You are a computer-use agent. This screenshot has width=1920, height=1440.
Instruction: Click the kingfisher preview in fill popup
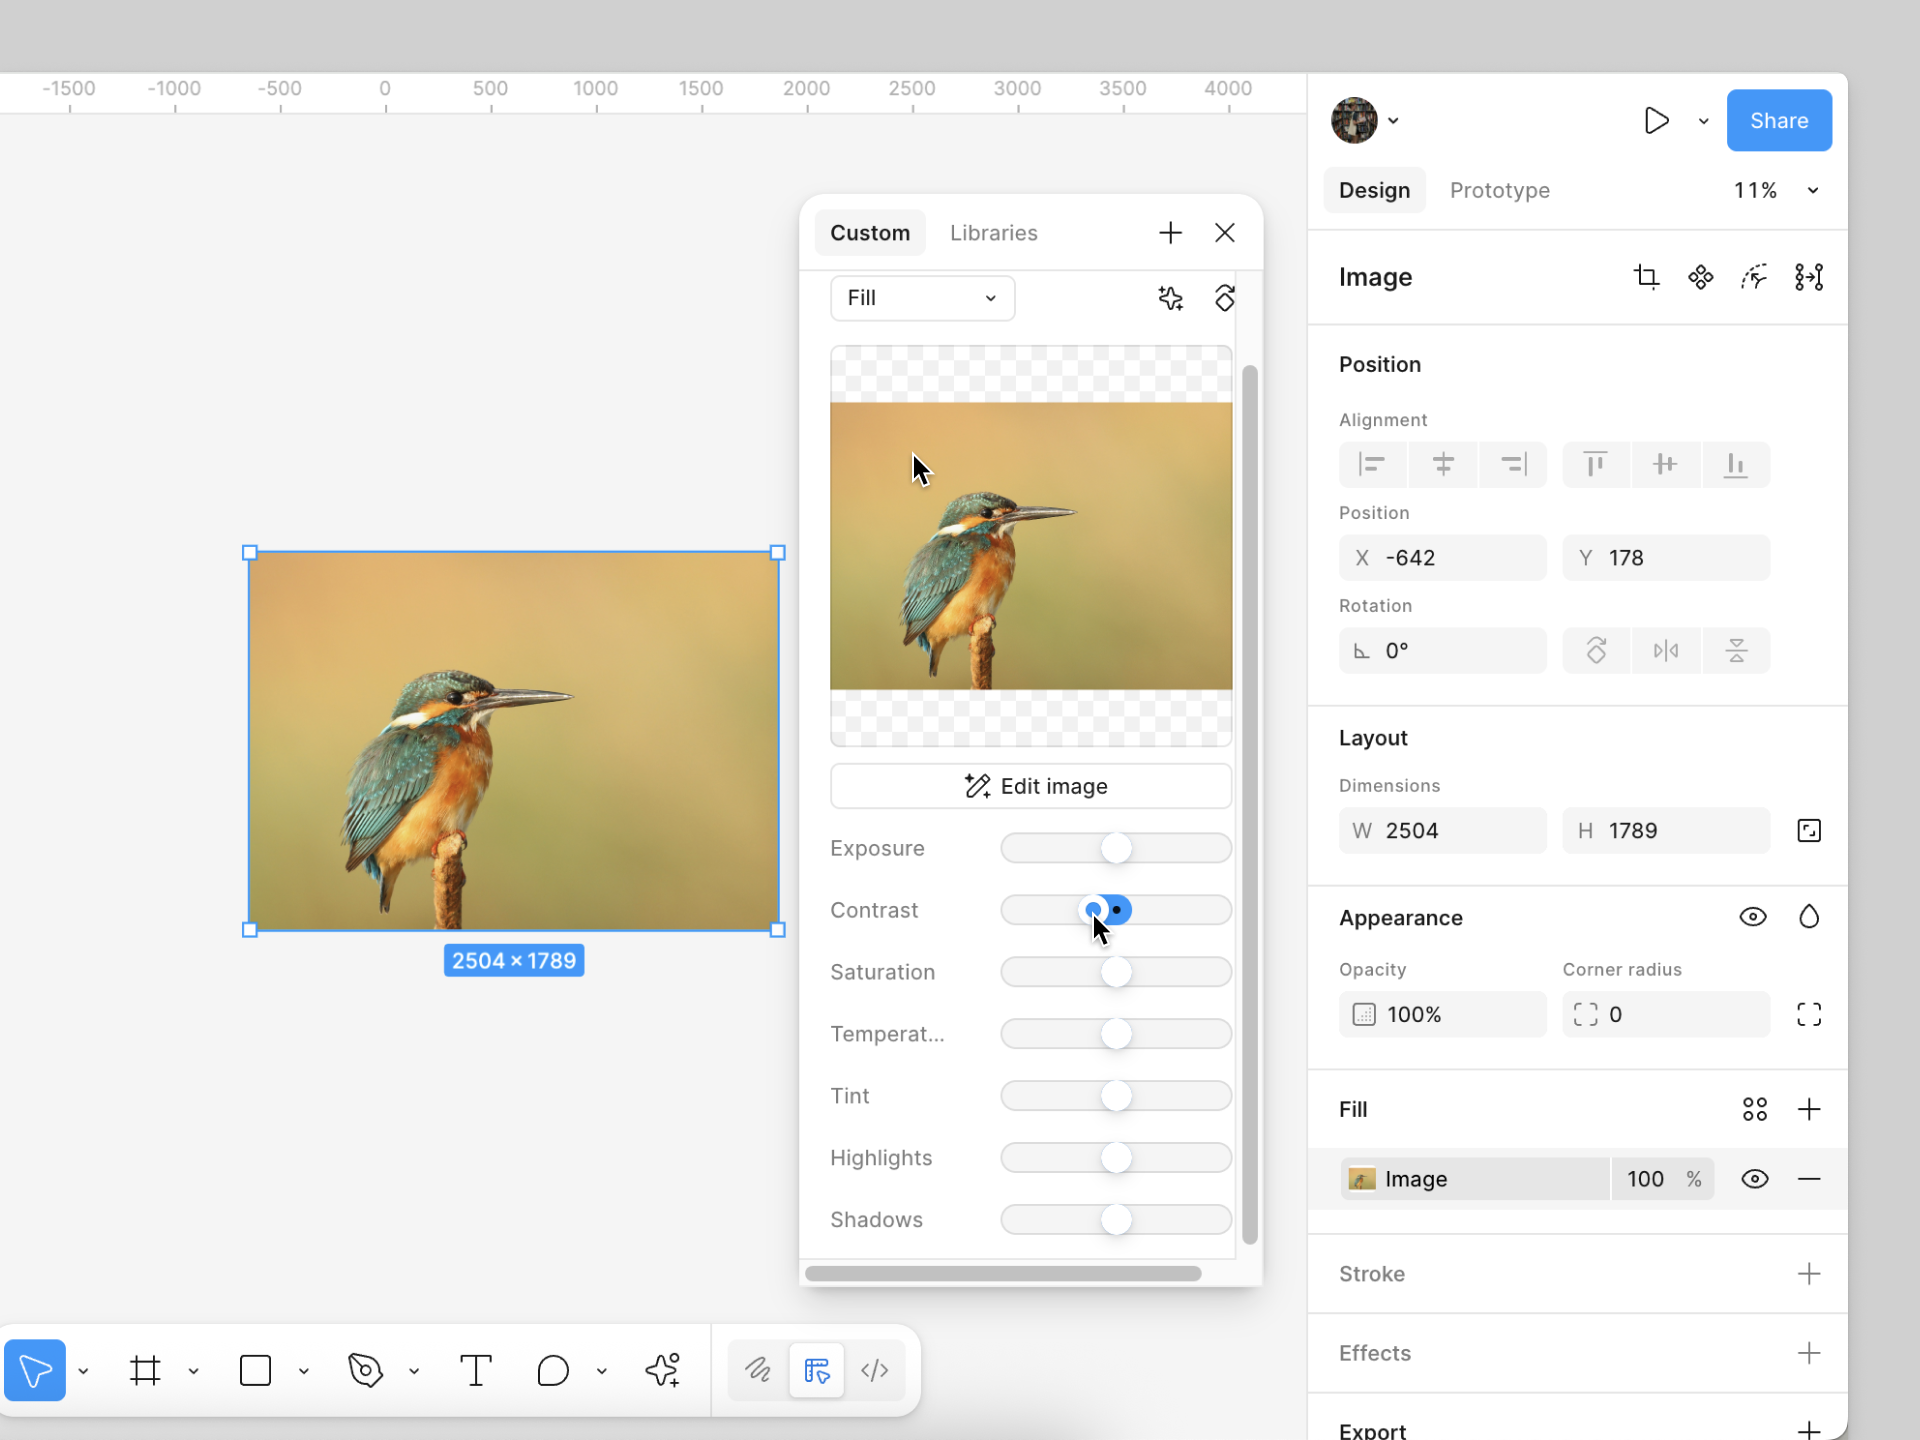[1031, 546]
